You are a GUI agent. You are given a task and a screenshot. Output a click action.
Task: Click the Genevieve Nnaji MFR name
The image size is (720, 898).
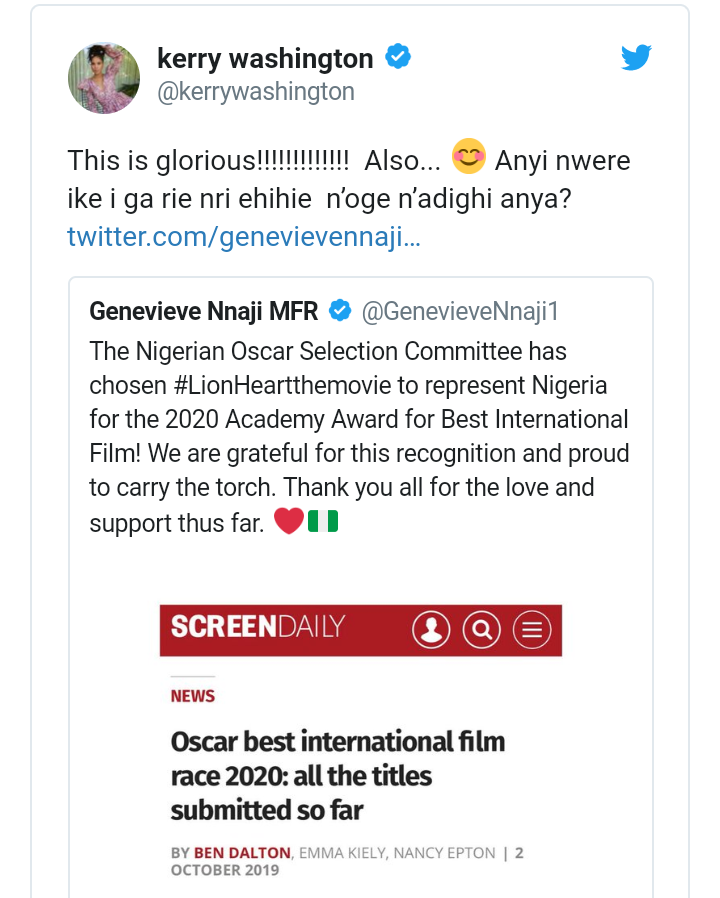[x=204, y=312]
